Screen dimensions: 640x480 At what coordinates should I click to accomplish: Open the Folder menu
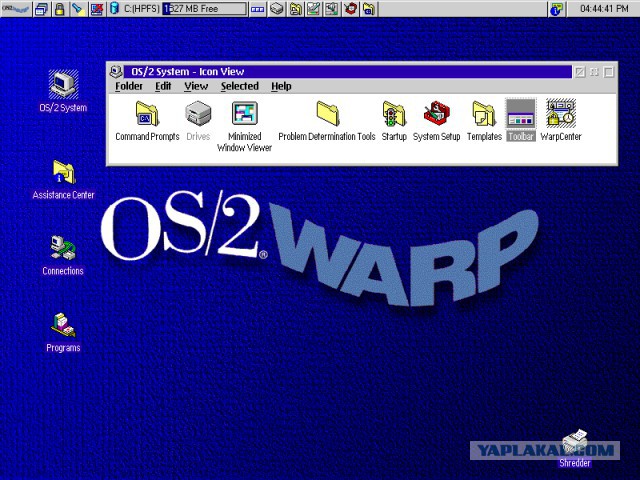[129, 86]
